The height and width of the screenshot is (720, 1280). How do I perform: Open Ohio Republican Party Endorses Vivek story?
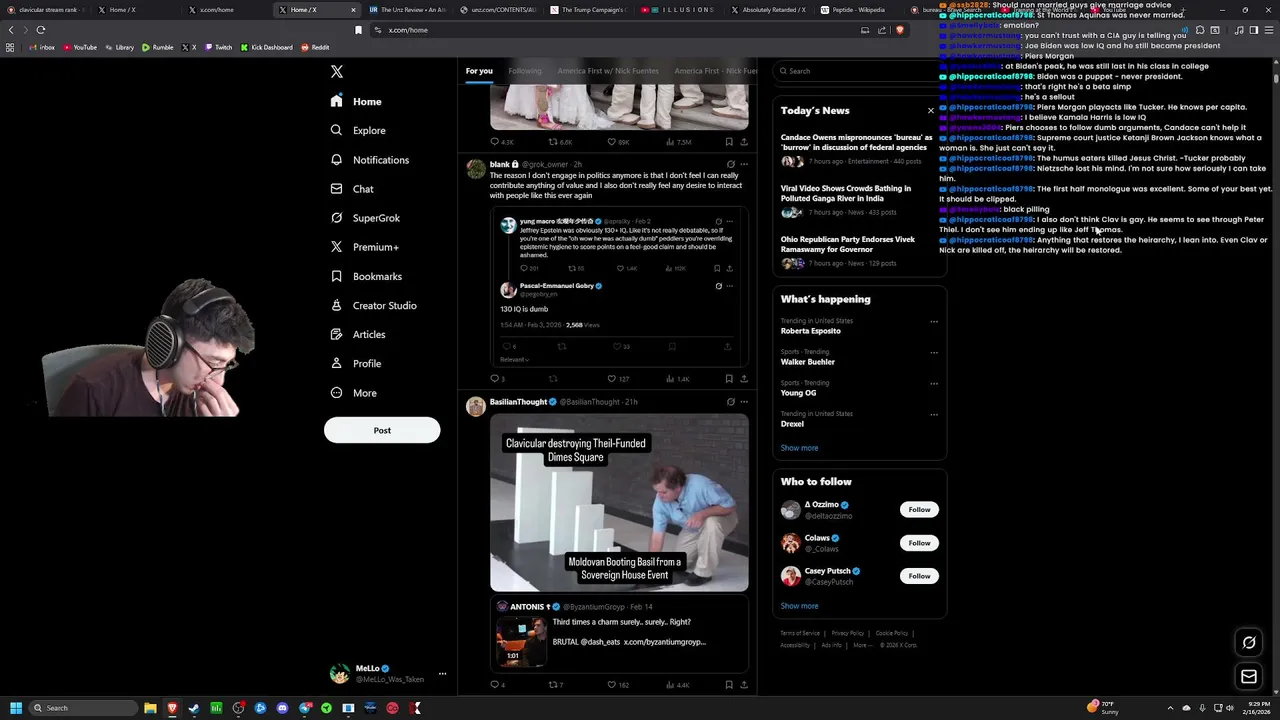point(858,252)
